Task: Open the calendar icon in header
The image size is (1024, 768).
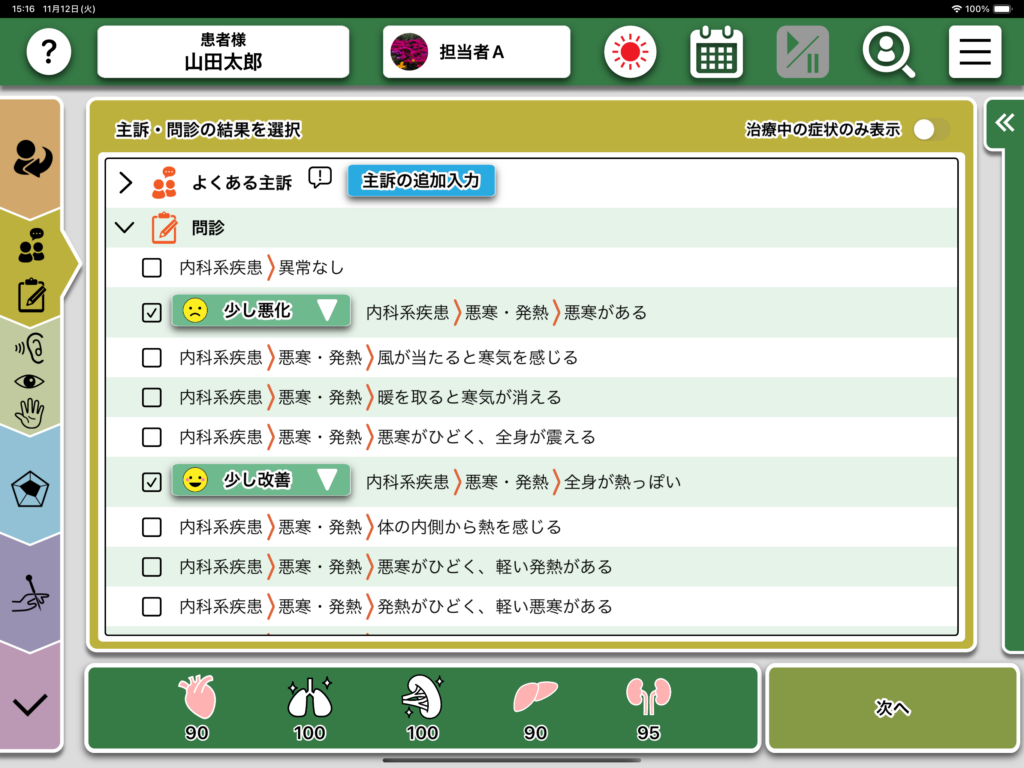Action: [716, 52]
